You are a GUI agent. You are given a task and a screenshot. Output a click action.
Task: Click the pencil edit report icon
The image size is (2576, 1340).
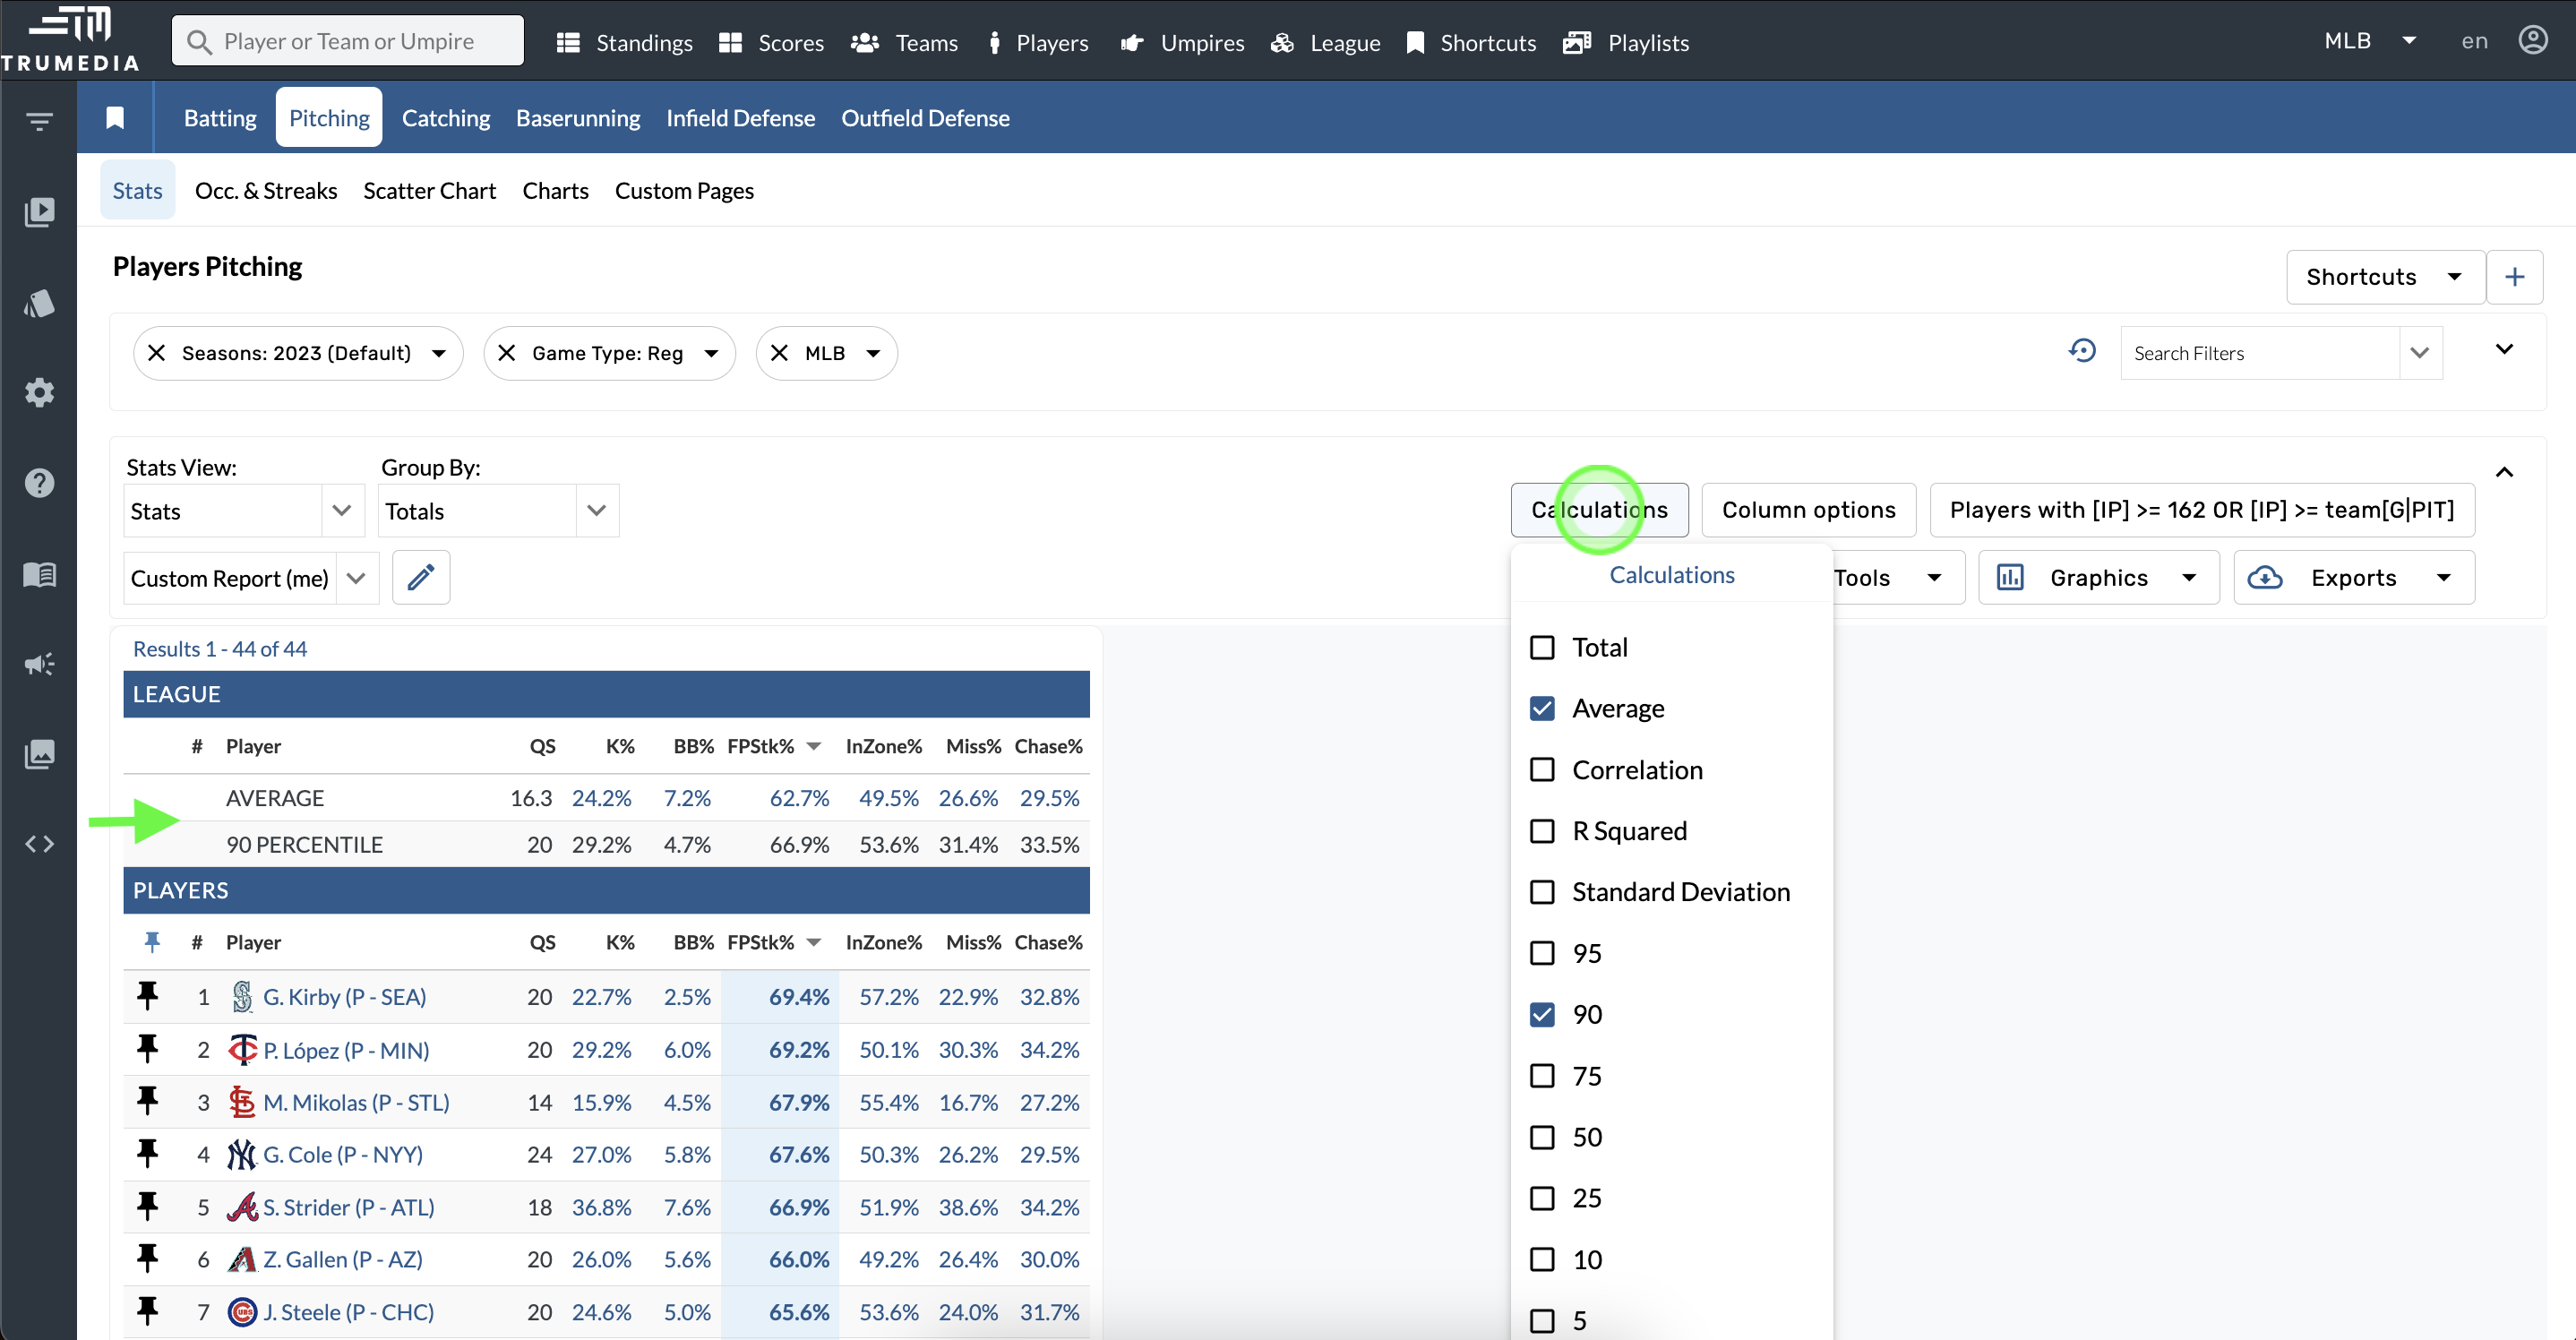pyautogui.click(x=421, y=577)
